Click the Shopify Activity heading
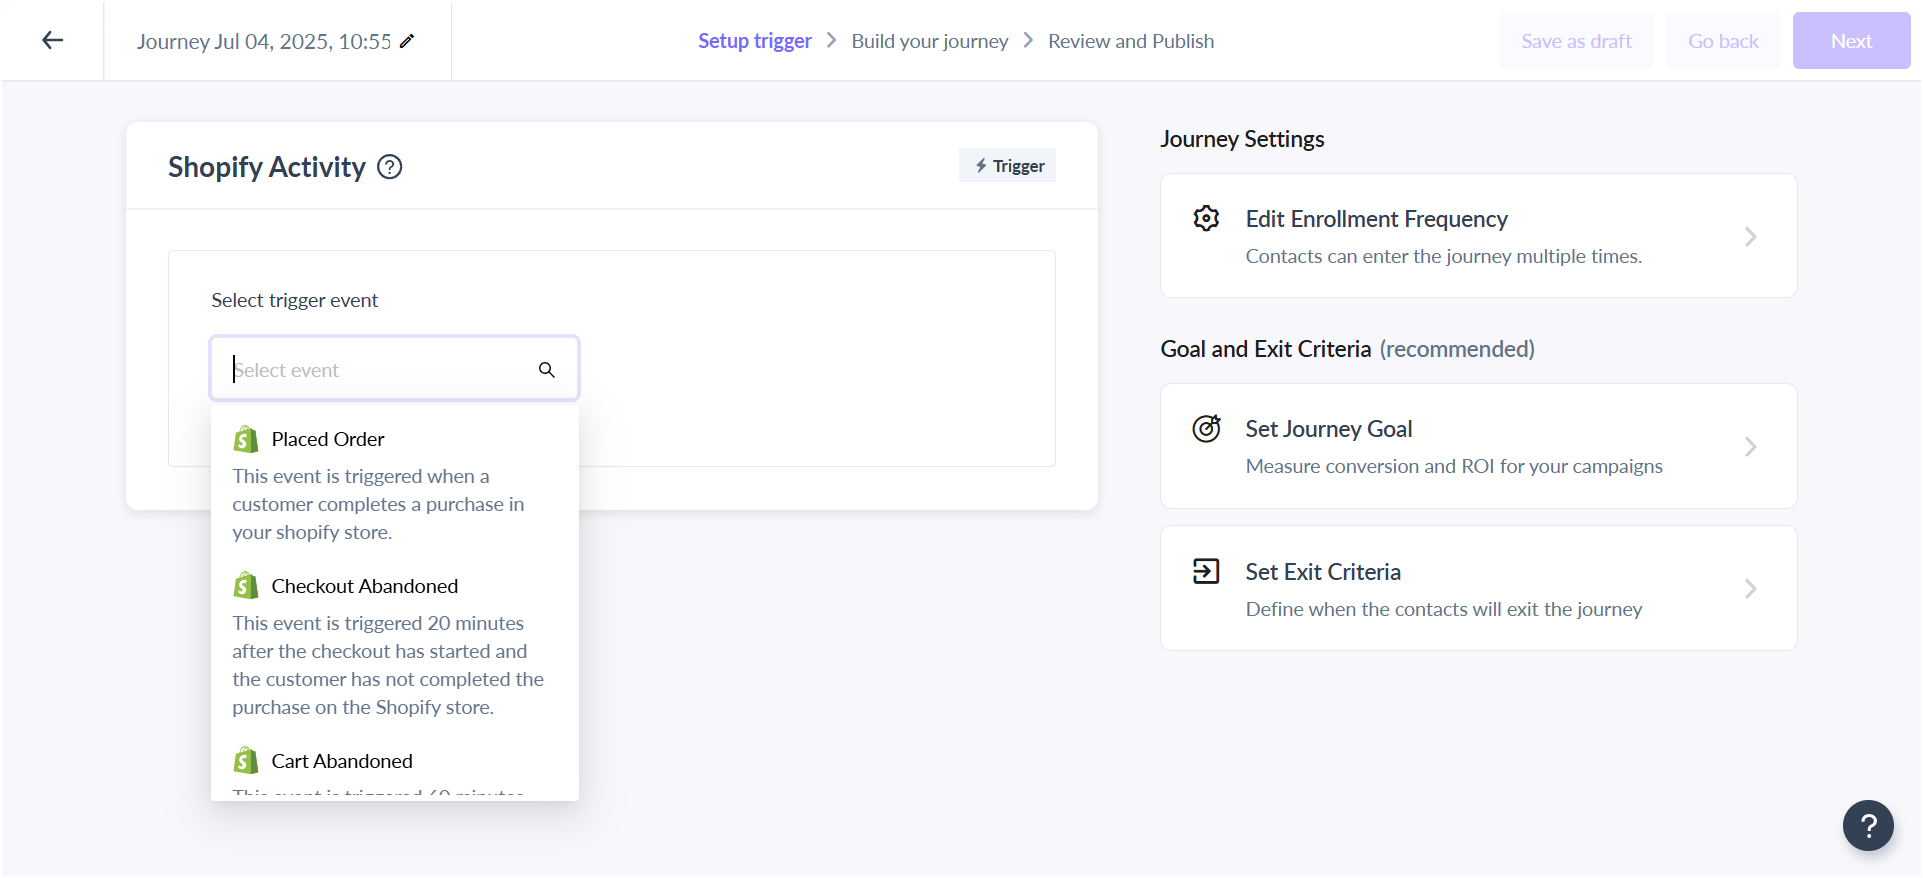 click(x=267, y=167)
